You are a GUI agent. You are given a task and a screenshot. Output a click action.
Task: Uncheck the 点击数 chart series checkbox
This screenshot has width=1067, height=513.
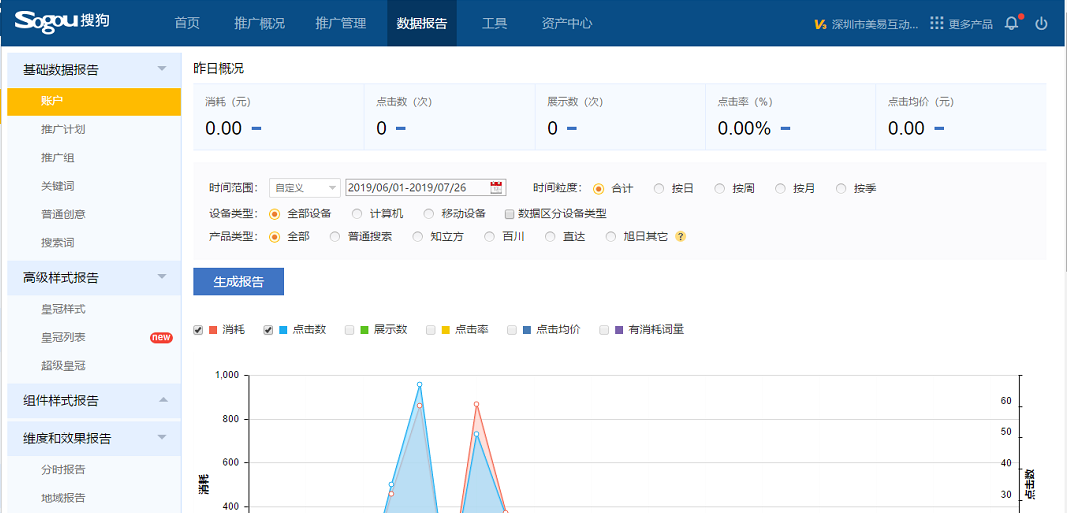(268, 330)
